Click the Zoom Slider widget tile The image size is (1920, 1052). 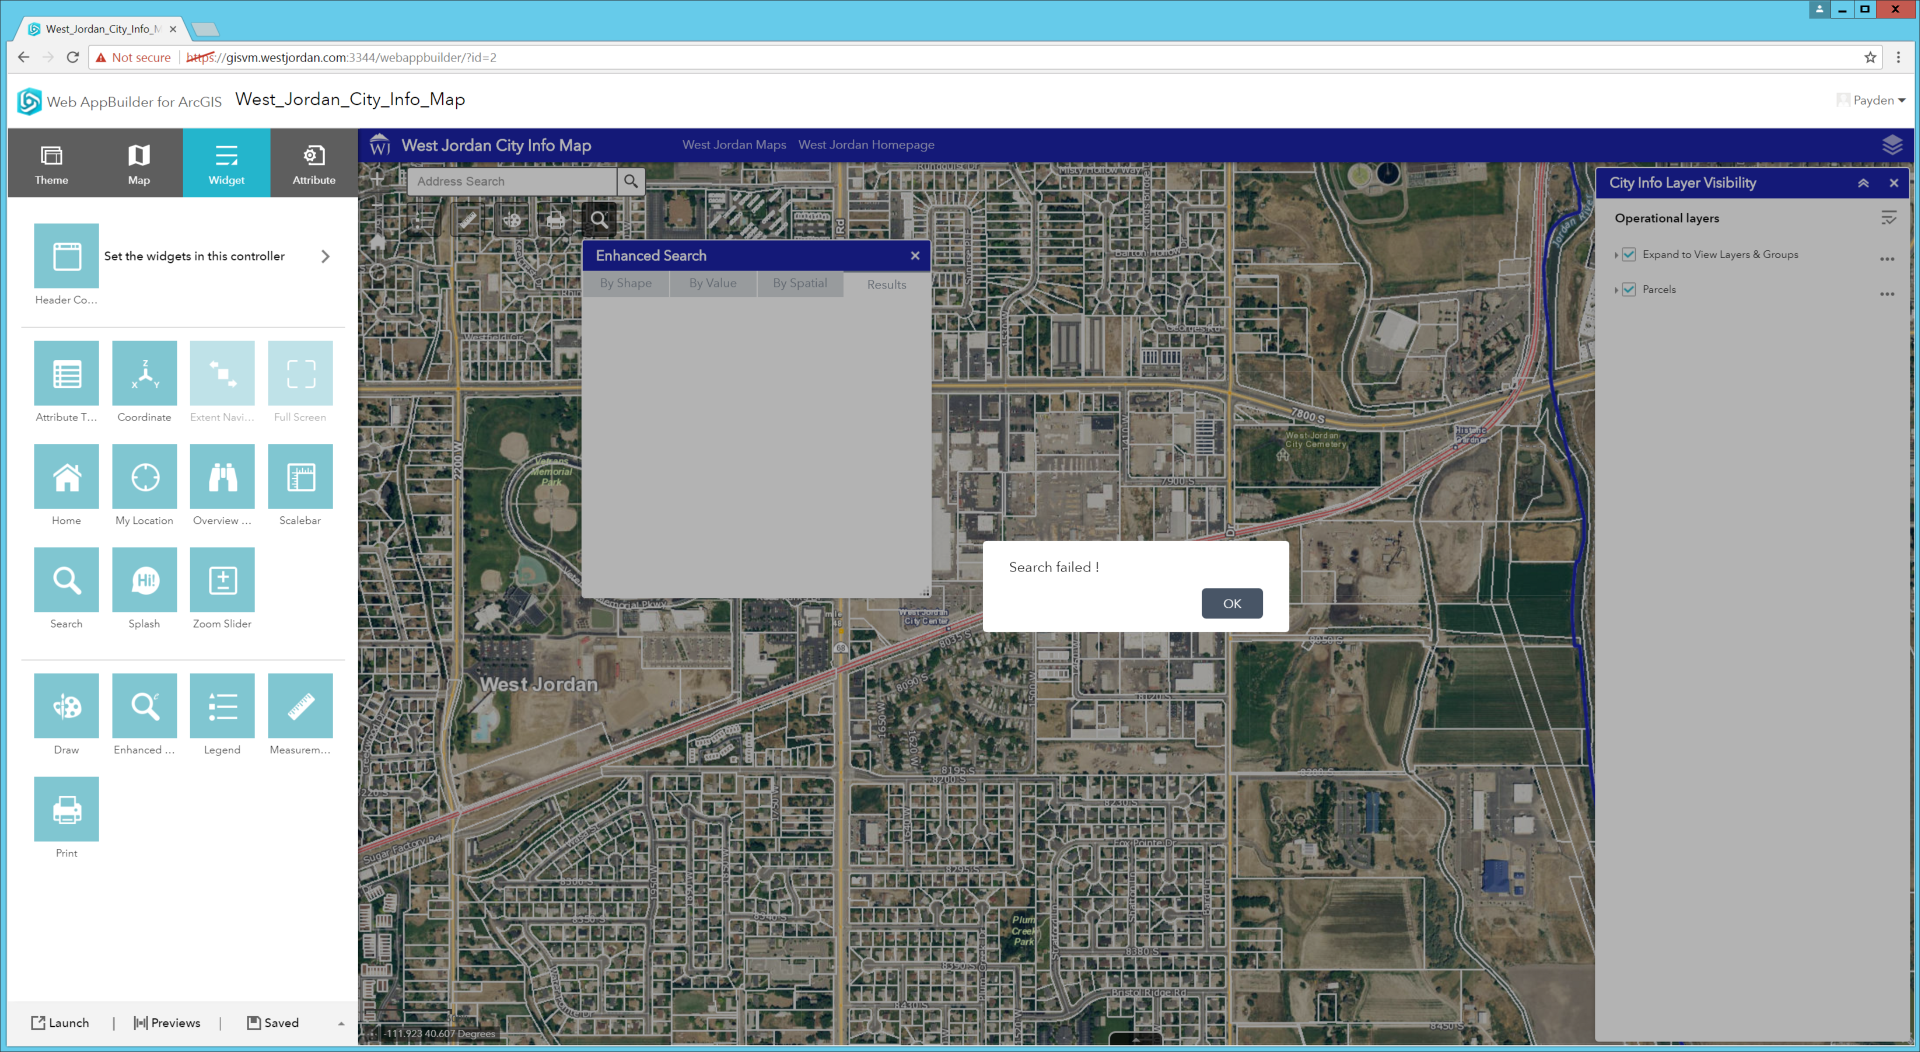[x=222, y=580]
